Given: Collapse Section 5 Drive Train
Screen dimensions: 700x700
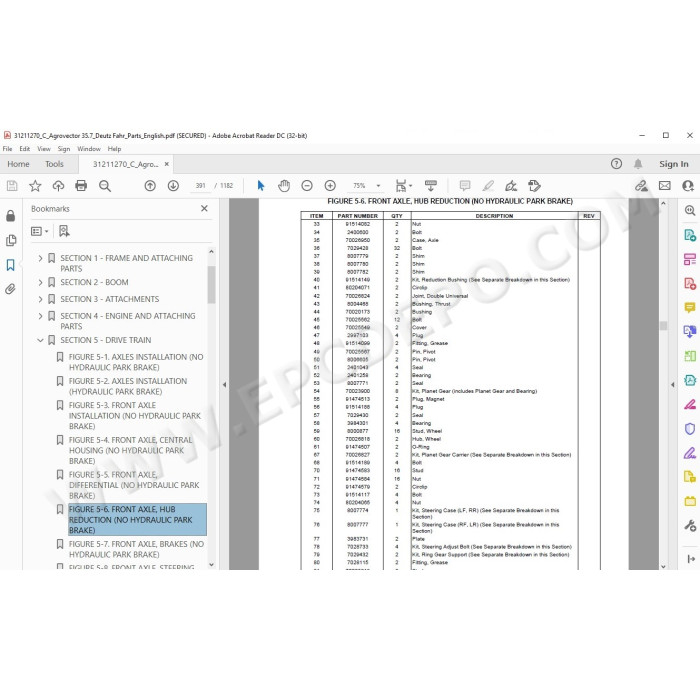Looking at the screenshot, I should (41, 340).
